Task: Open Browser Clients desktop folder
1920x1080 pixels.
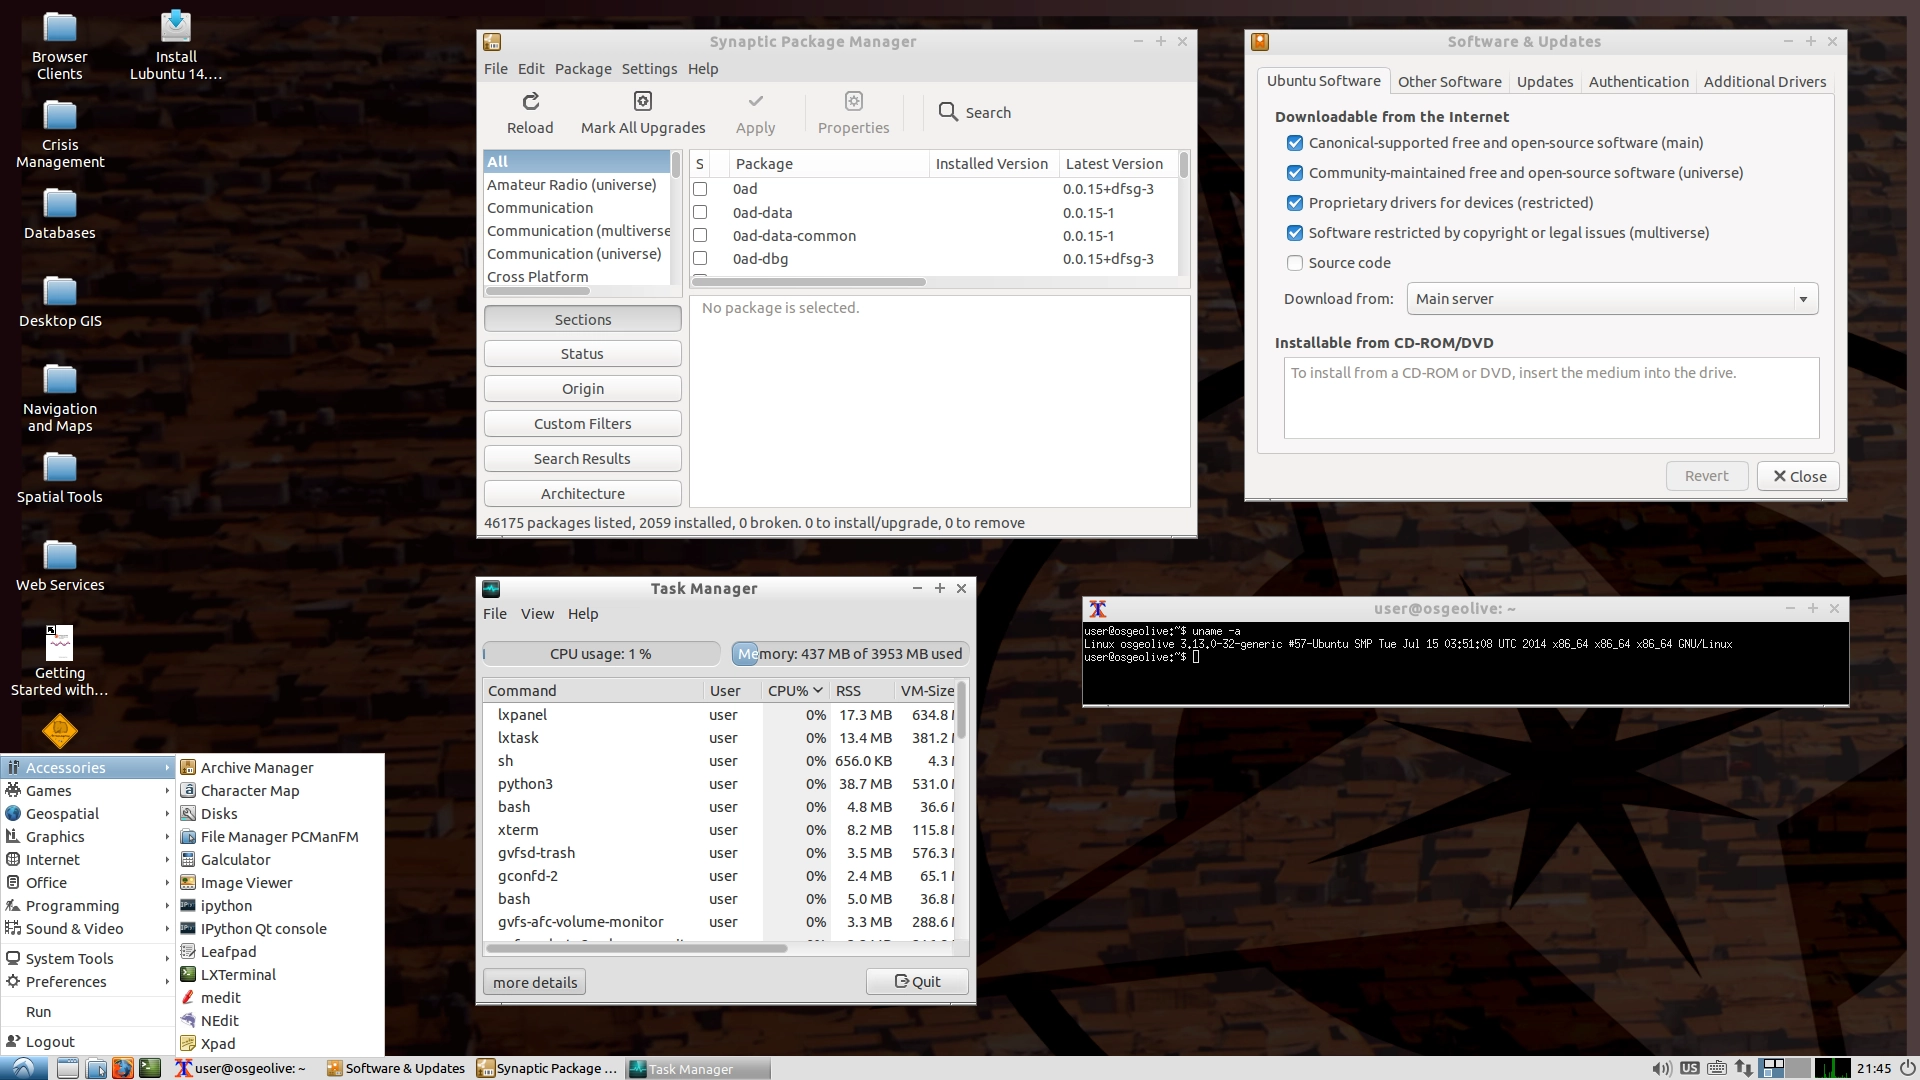Action: pos(60,46)
